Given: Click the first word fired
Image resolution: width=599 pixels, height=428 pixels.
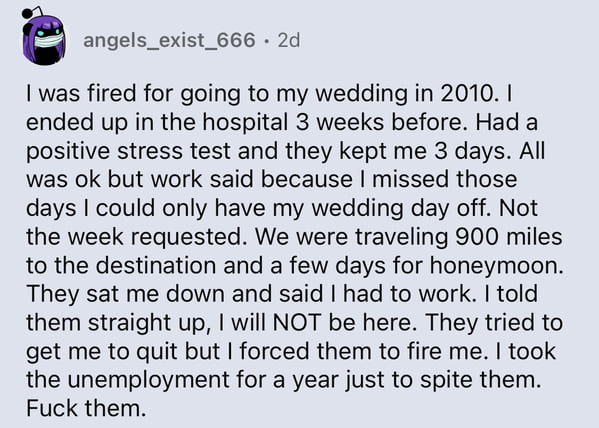Looking at the screenshot, I should coord(111,93).
